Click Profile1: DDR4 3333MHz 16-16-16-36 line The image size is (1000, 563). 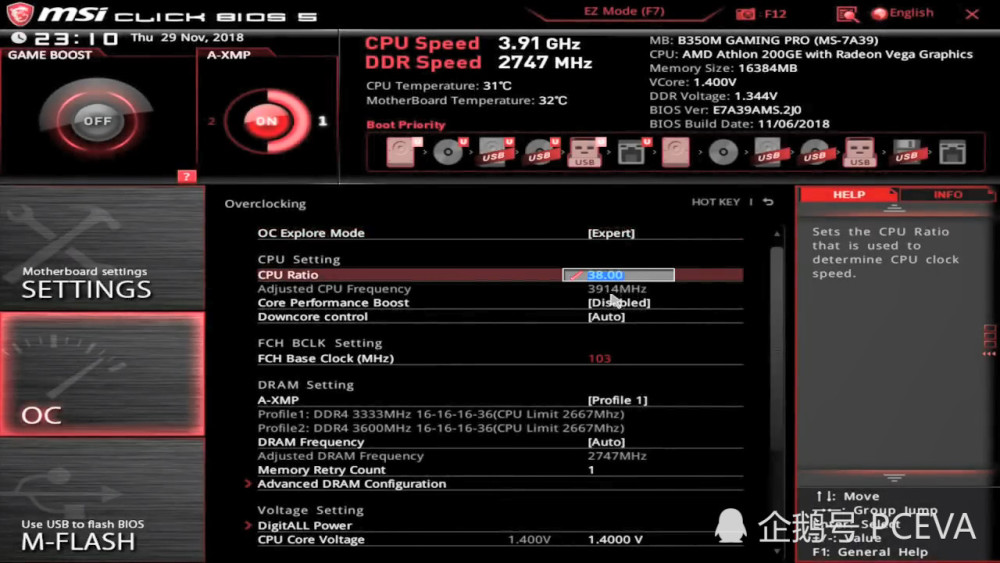[441, 414]
